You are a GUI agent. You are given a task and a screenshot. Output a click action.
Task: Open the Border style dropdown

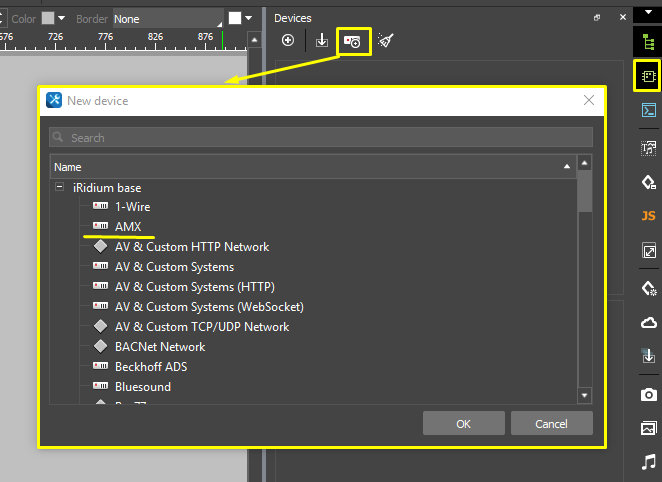[167, 19]
